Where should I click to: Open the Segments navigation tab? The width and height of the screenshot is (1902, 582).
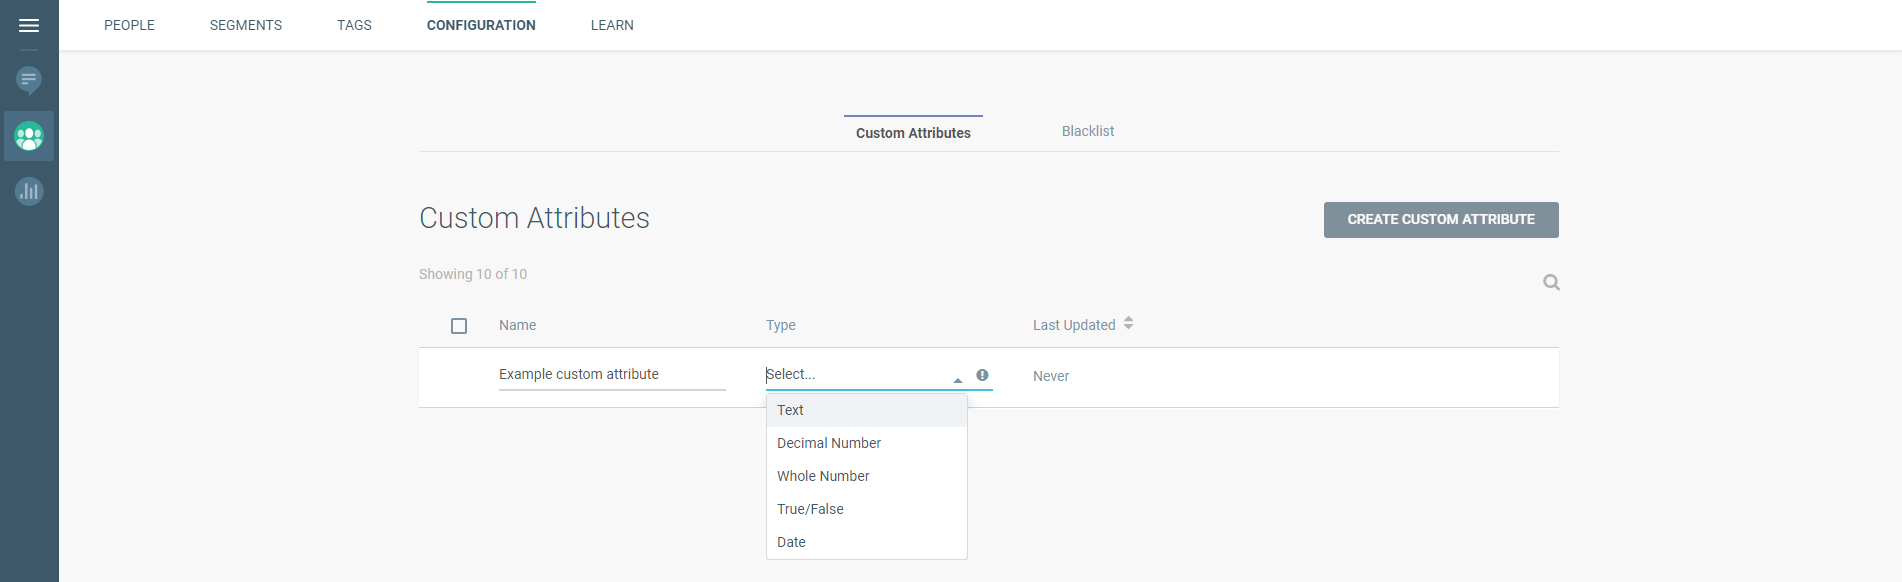[x=245, y=25]
